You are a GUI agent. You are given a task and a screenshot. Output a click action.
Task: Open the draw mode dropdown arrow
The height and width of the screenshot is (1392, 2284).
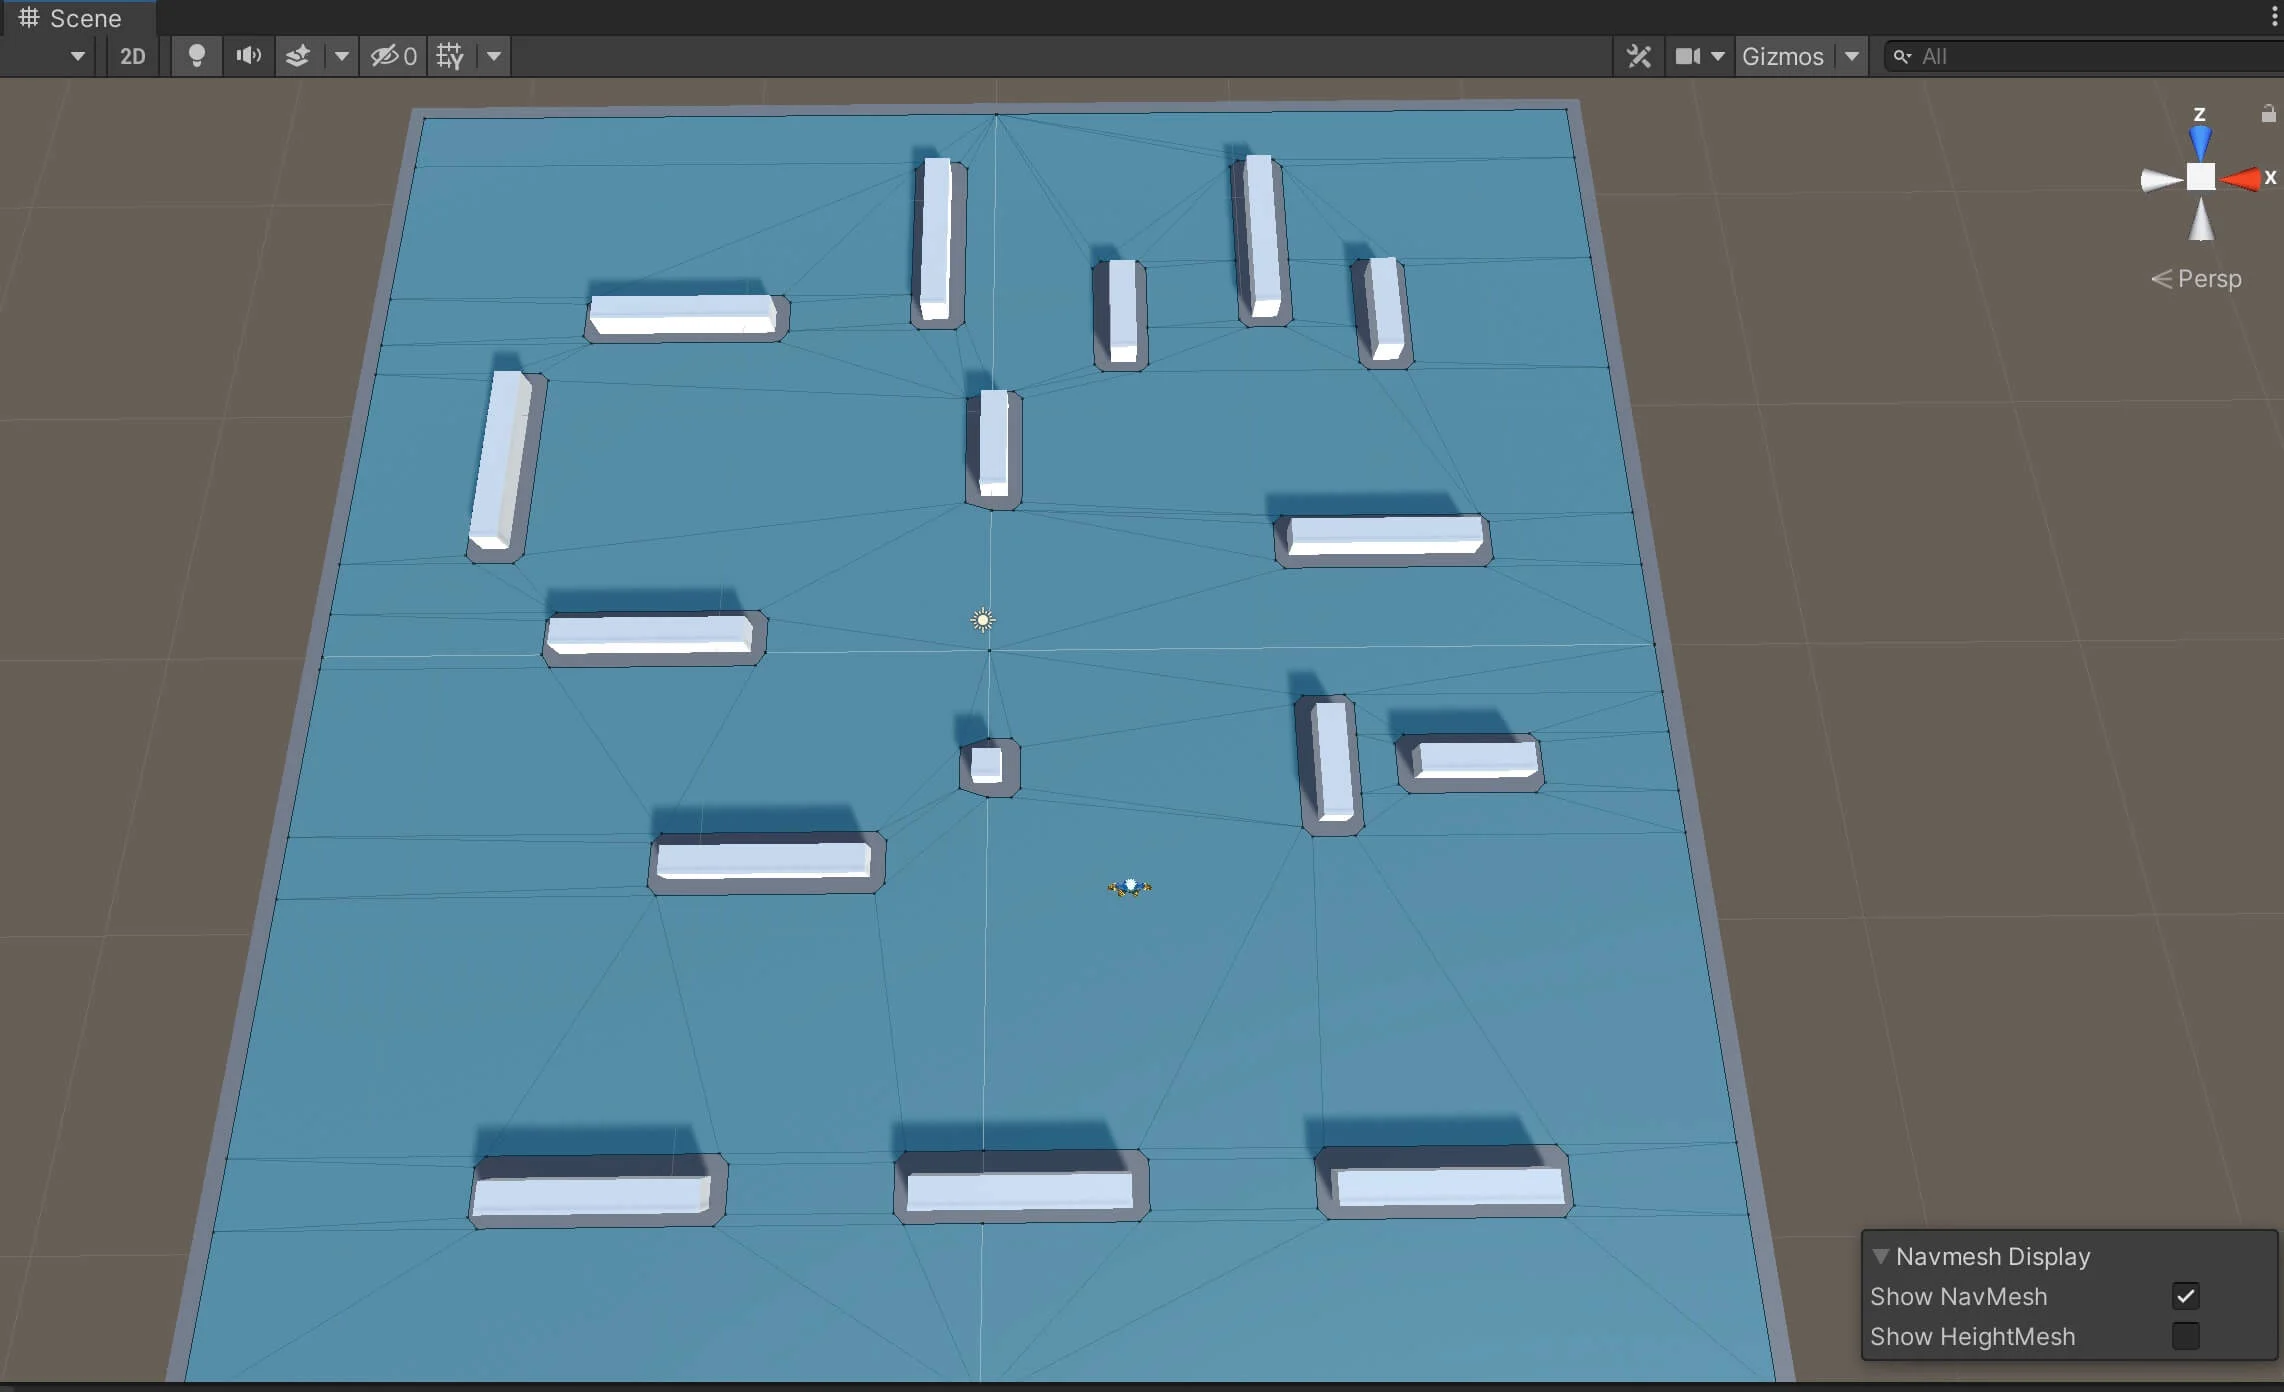(77, 56)
